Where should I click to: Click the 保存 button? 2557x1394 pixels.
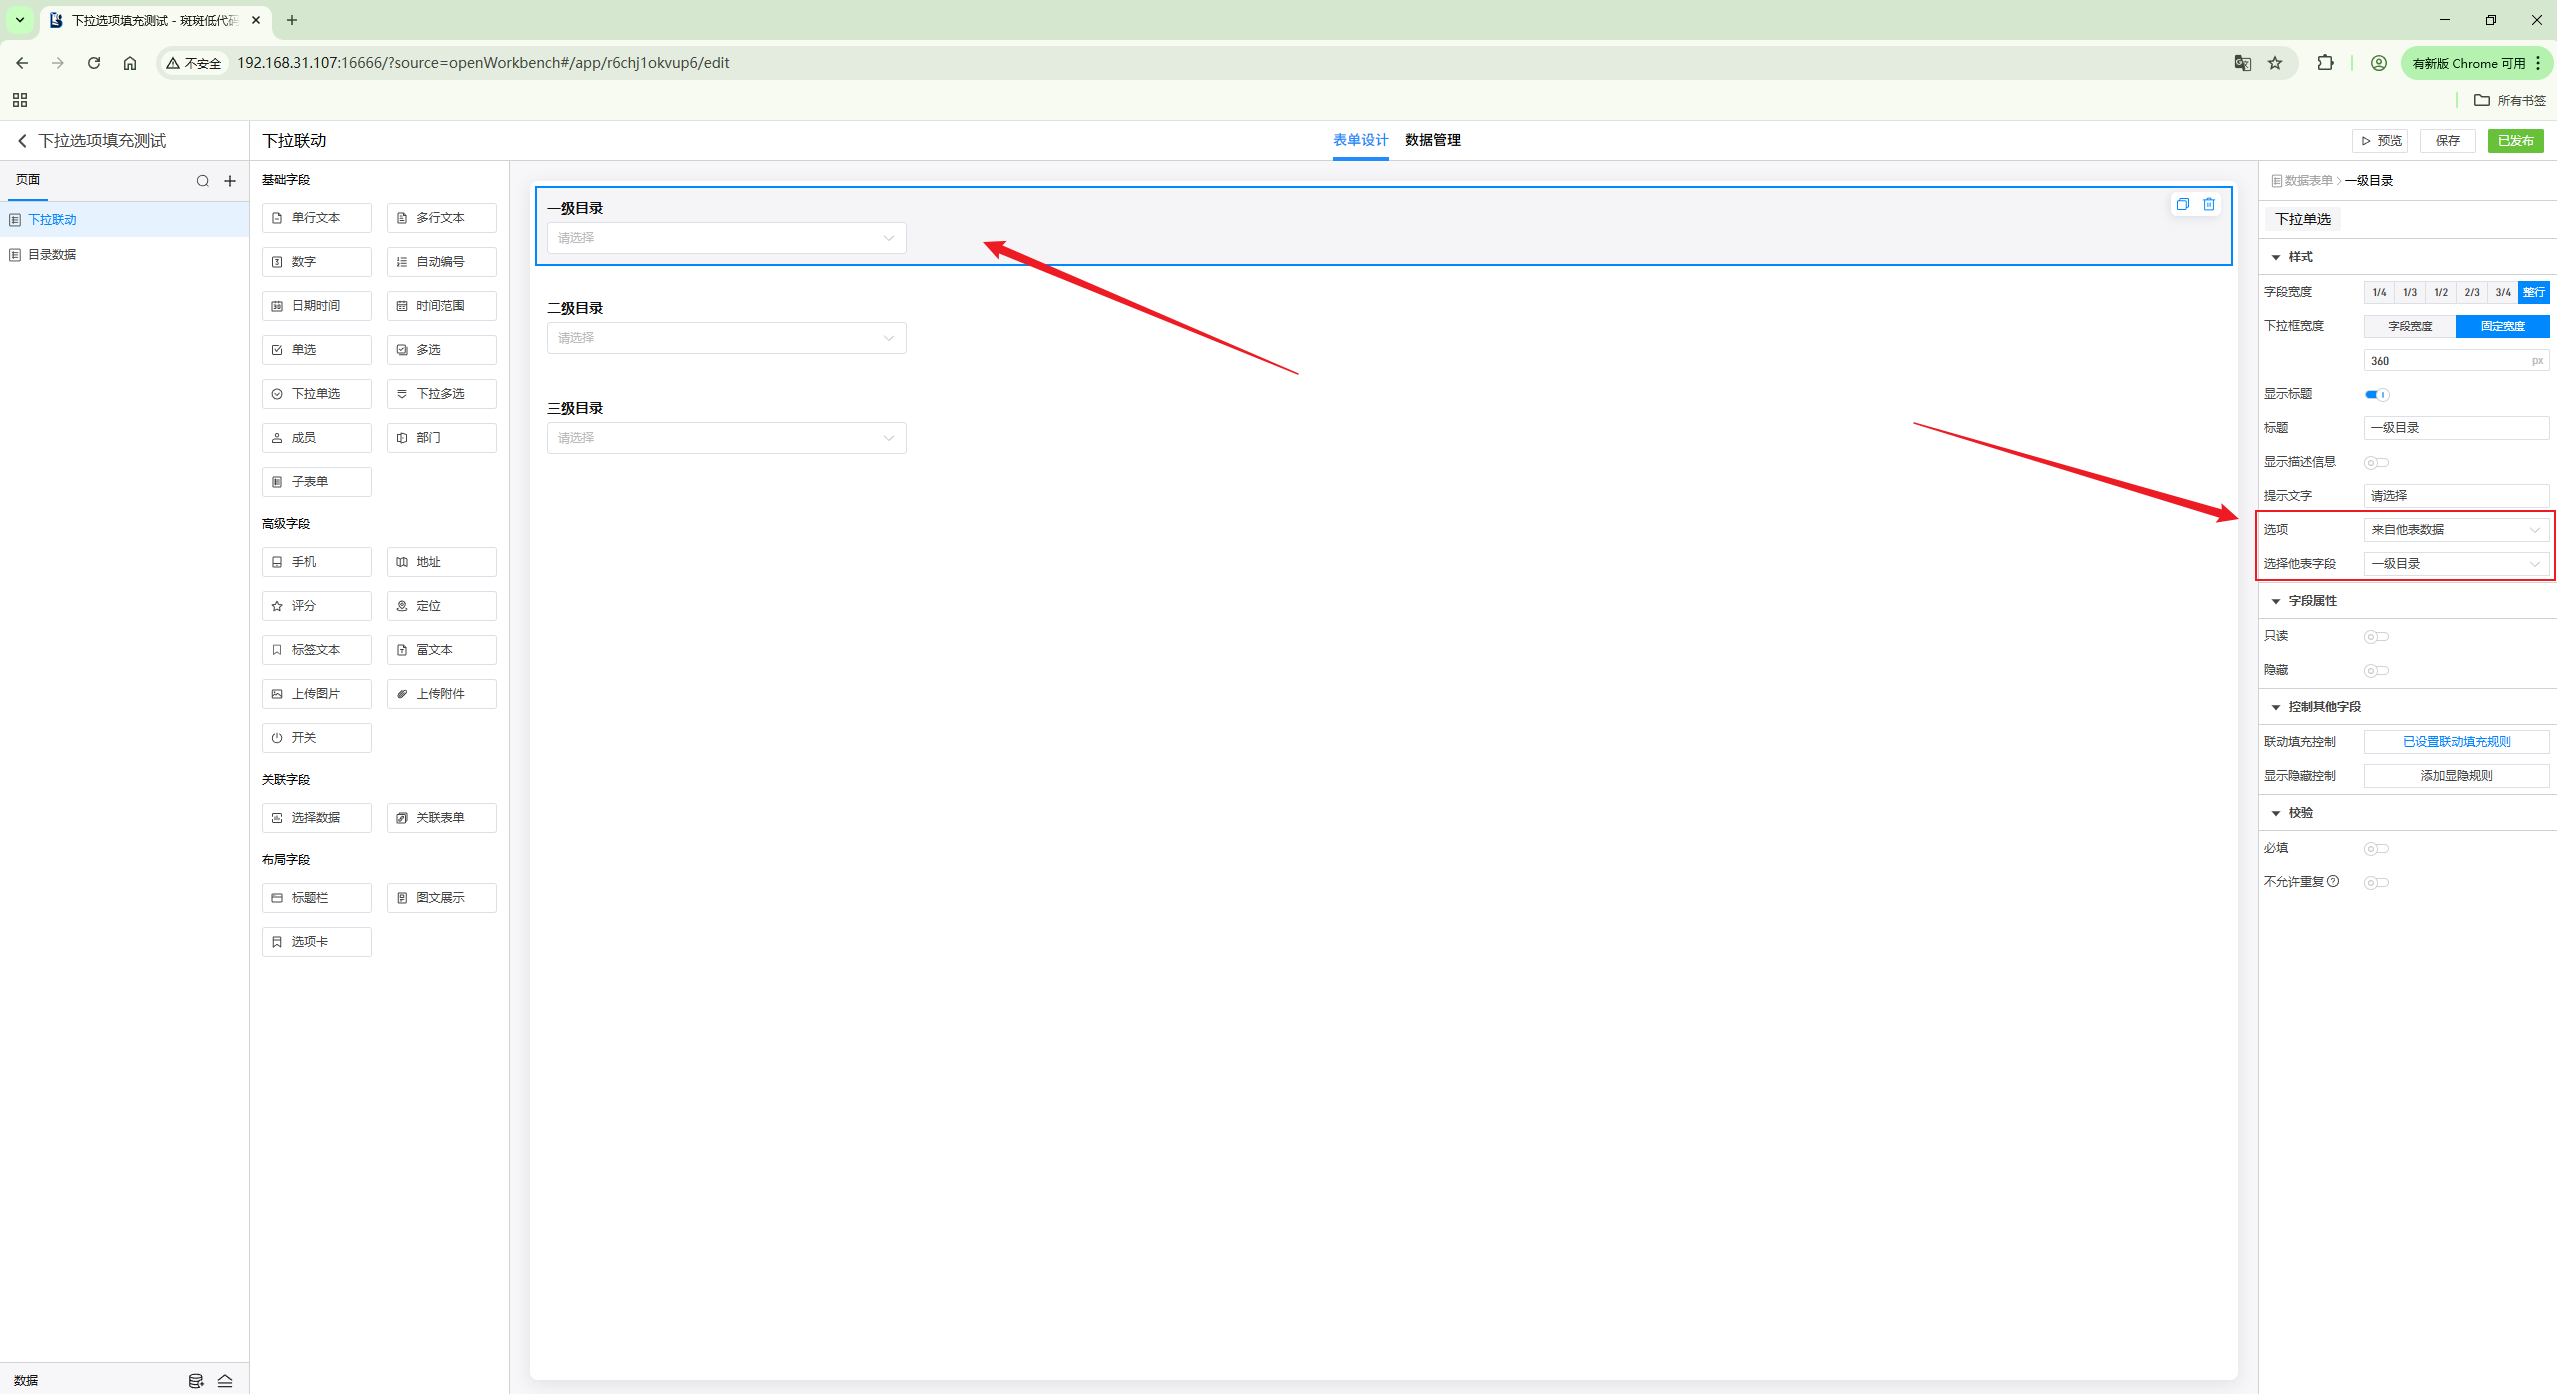click(x=2447, y=141)
